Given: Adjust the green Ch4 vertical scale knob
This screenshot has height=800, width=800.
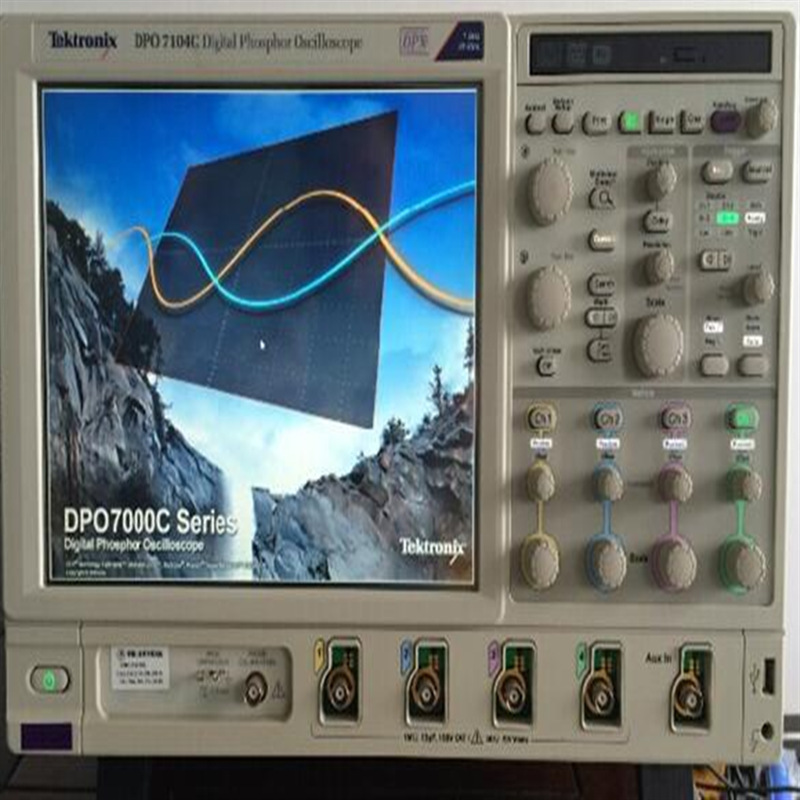Looking at the screenshot, I should click(x=743, y=565).
